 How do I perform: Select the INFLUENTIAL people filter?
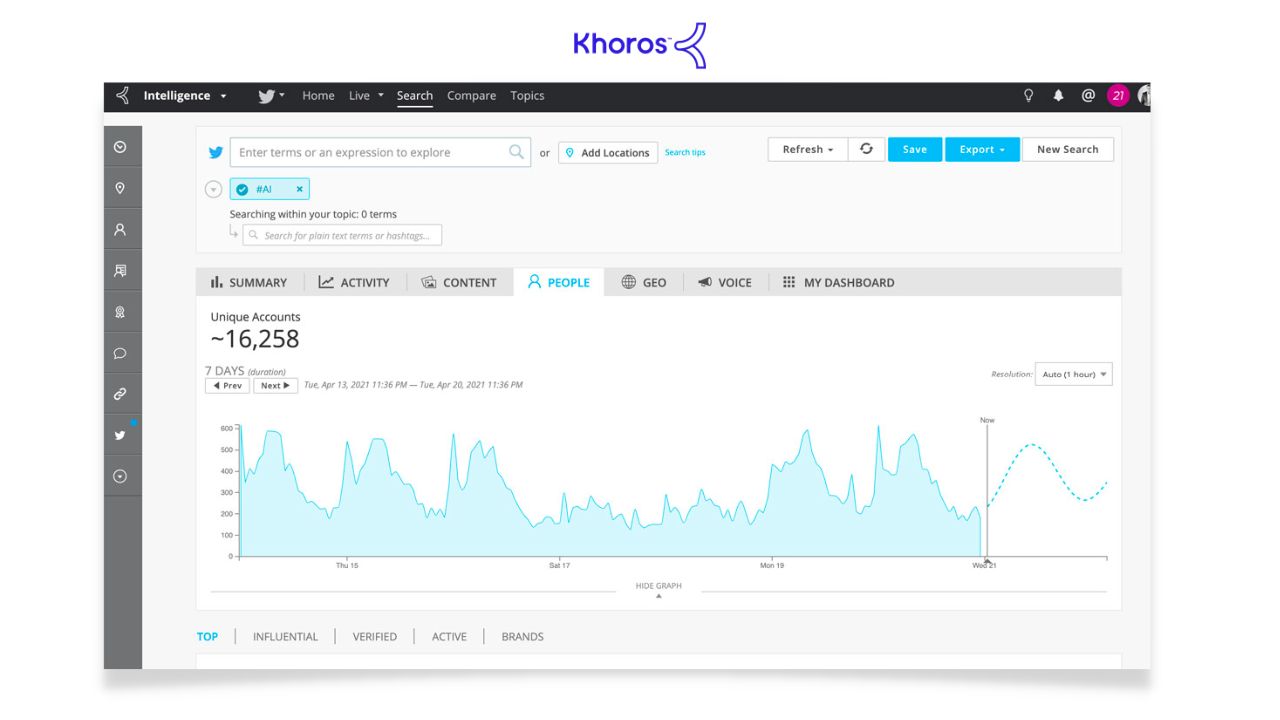coord(285,636)
